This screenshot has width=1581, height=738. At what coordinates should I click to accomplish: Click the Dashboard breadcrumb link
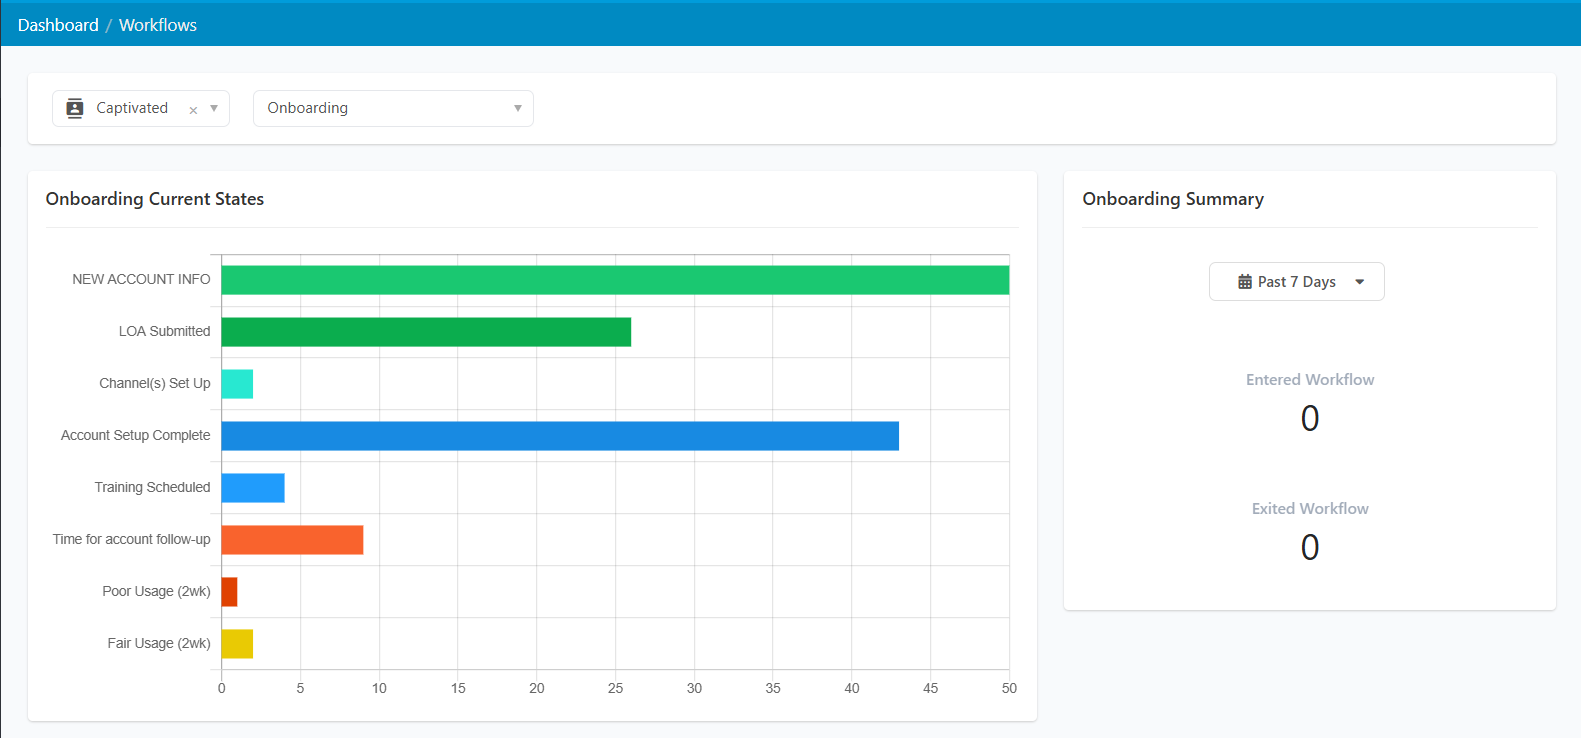(58, 25)
